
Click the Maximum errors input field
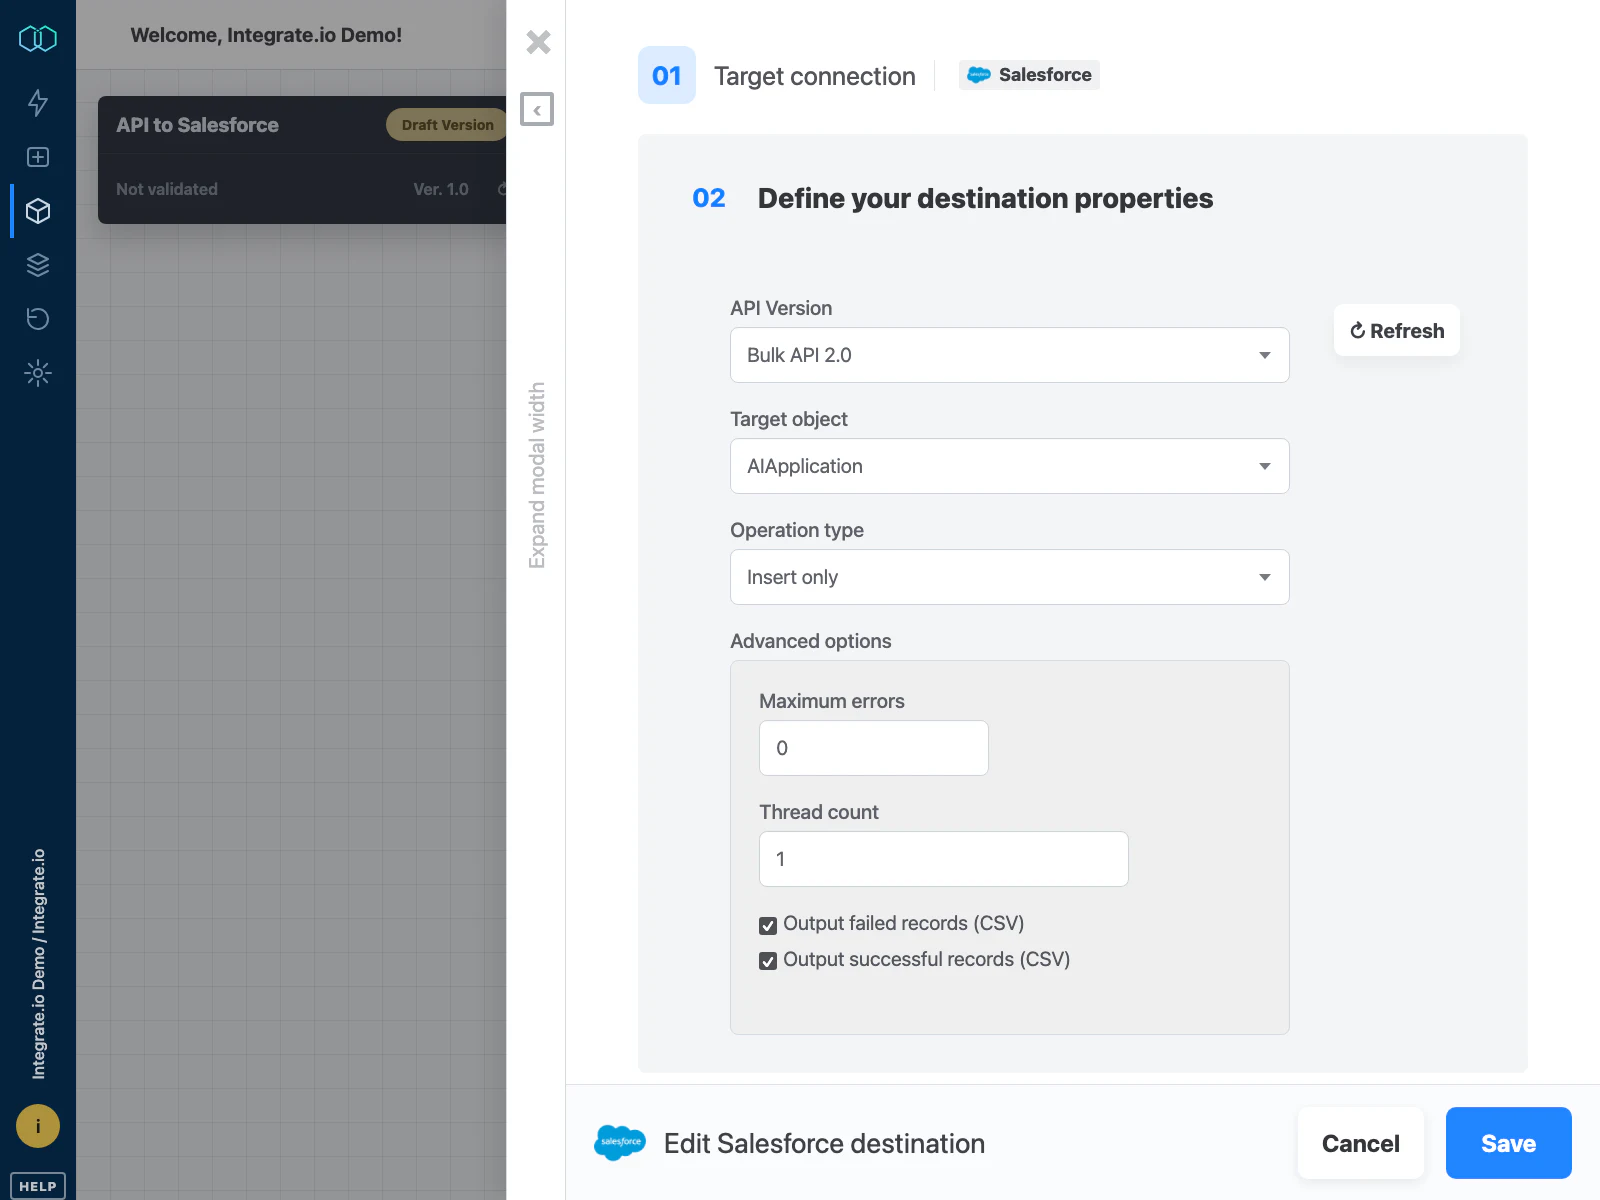coord(874,748)
